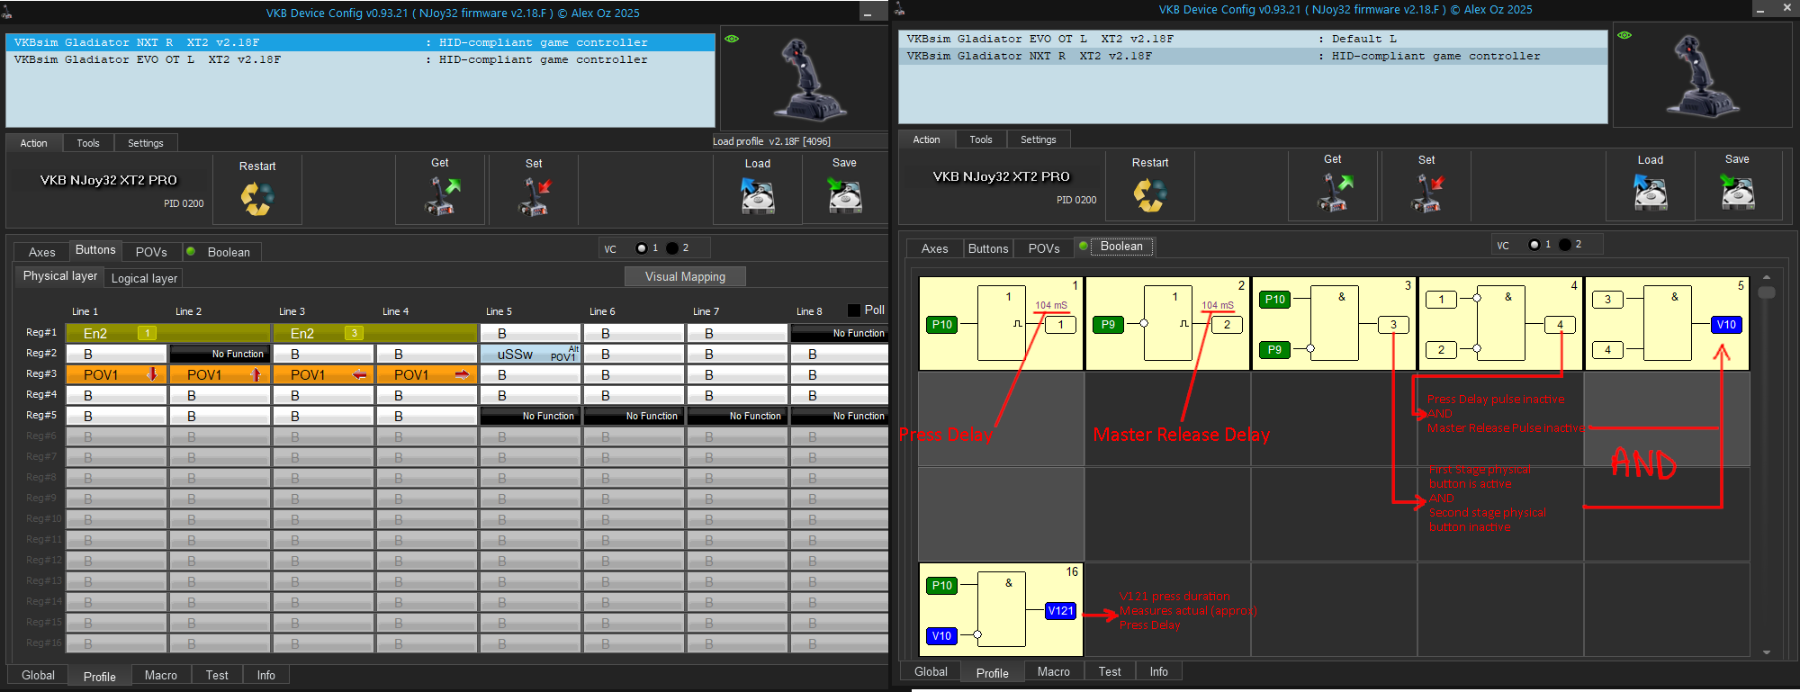Click the Get icon in the right window
1800x692 pixels.
point(1333,192)
